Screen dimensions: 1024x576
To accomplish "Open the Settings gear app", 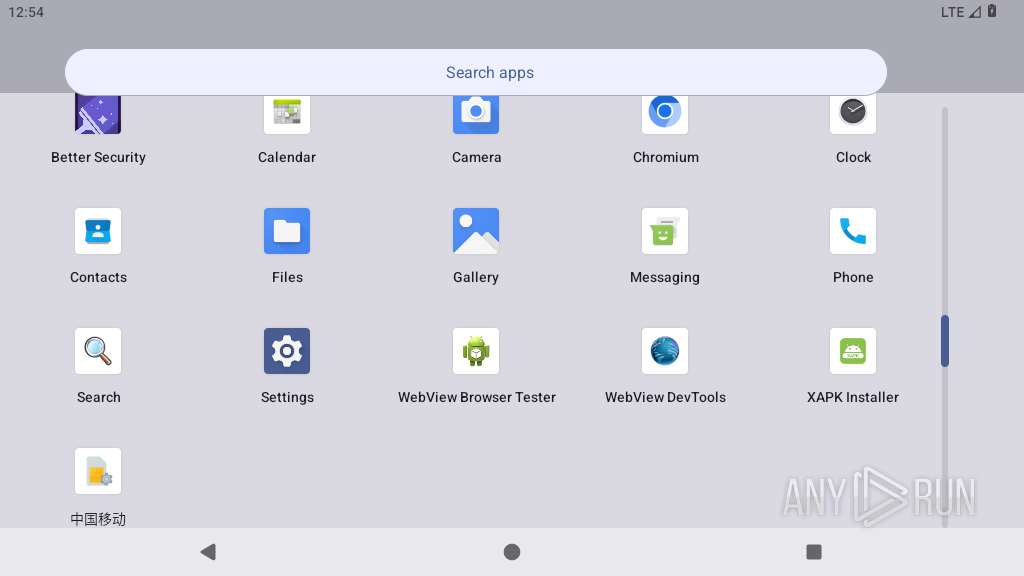I will tap(287, 351).
